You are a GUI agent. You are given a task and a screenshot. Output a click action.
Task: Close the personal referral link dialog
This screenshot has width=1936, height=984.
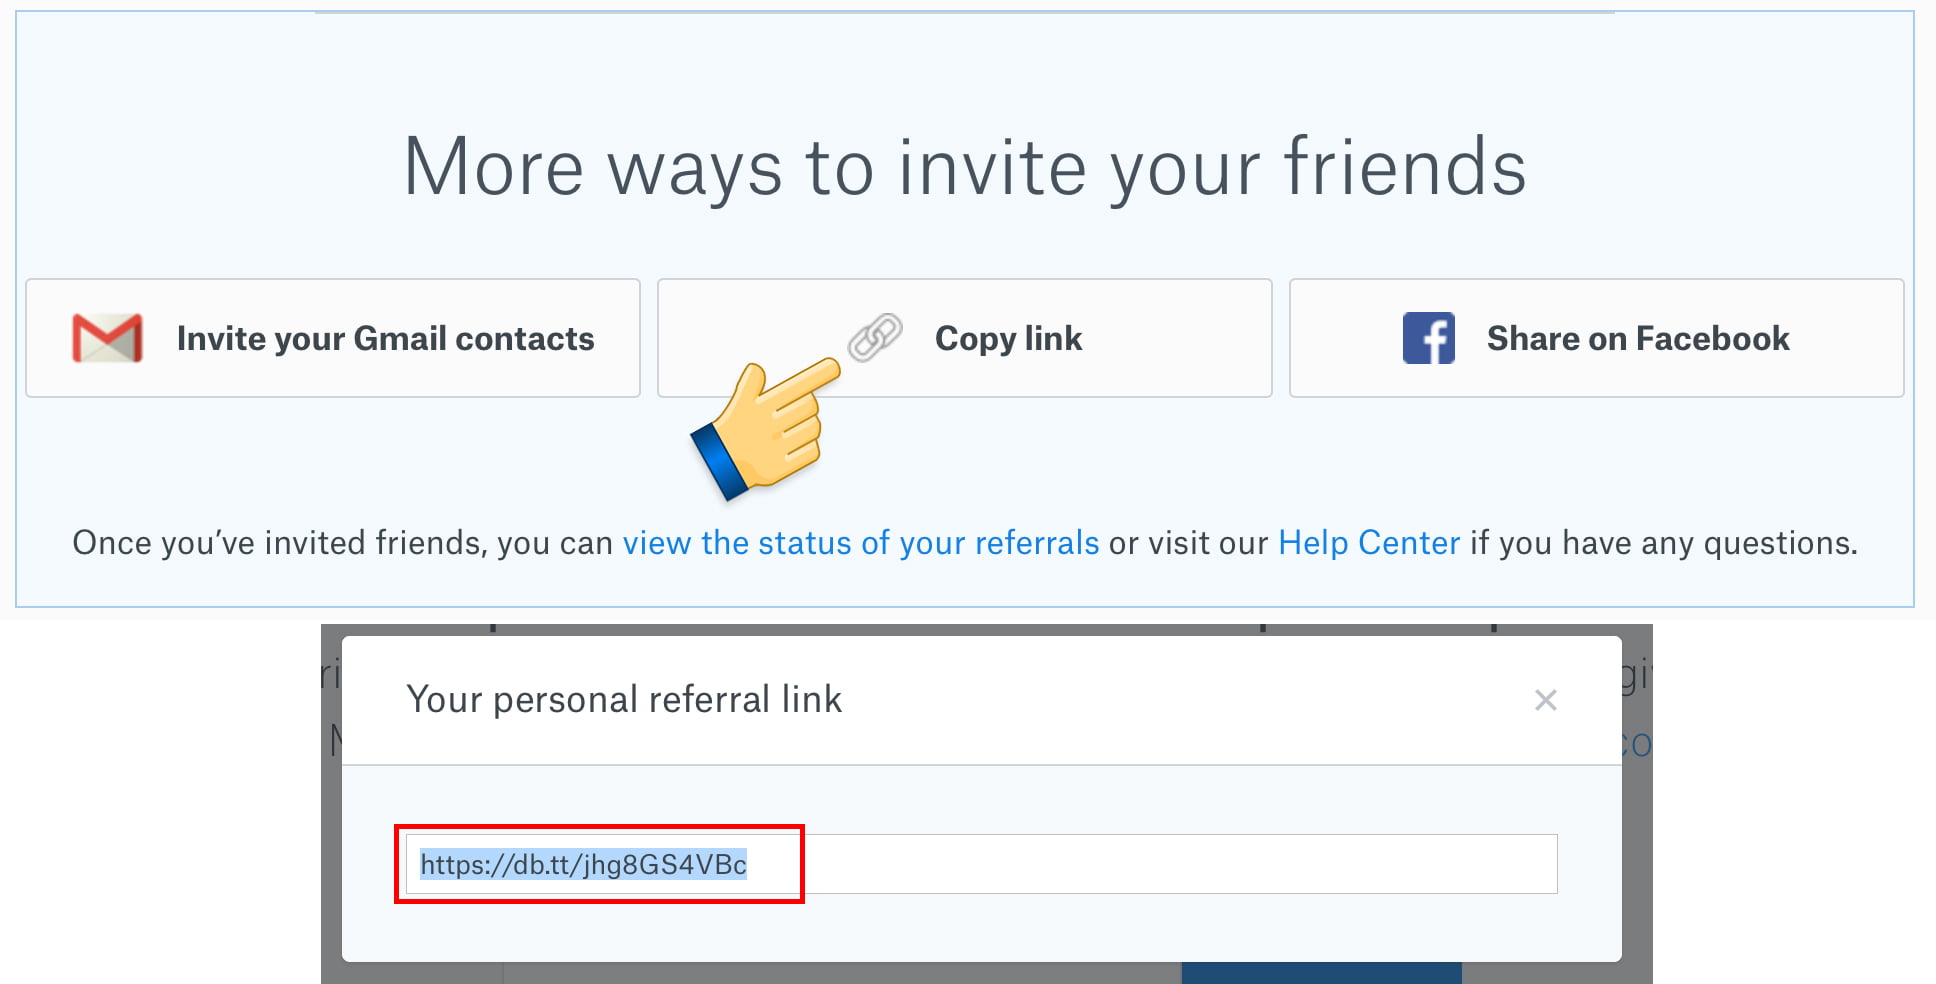pos(1545,700)
